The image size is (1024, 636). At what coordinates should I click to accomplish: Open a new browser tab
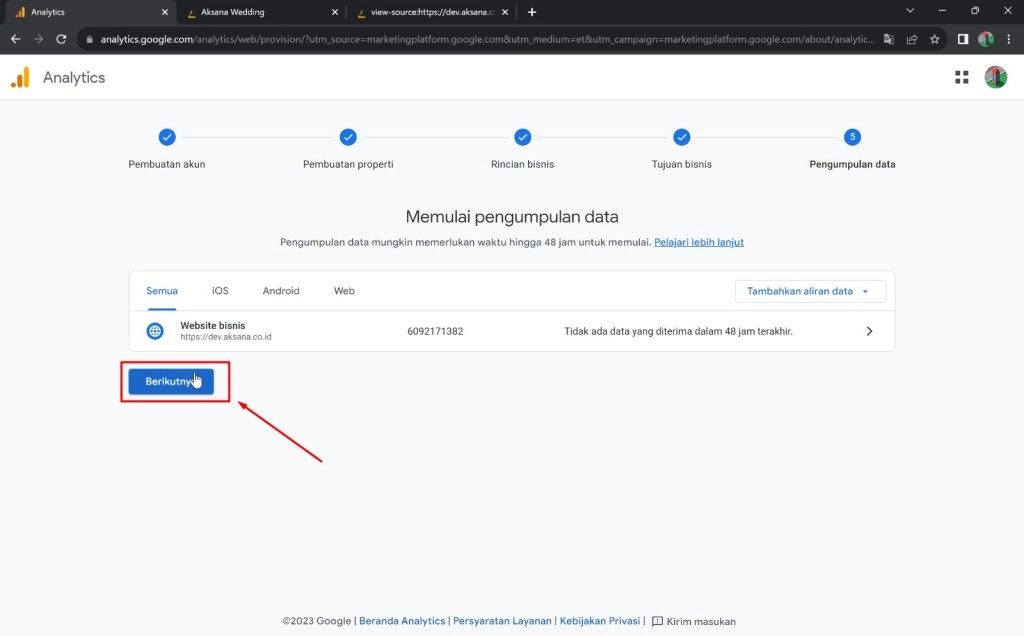point(532,12)
